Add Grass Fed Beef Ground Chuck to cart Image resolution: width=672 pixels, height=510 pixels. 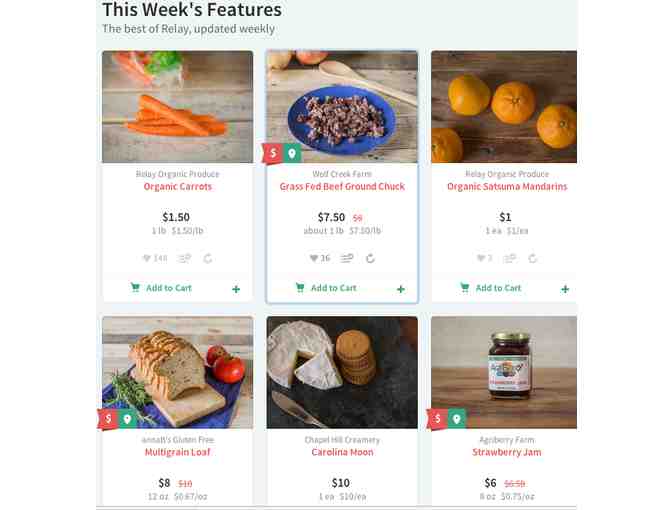(x=326, y=288)
